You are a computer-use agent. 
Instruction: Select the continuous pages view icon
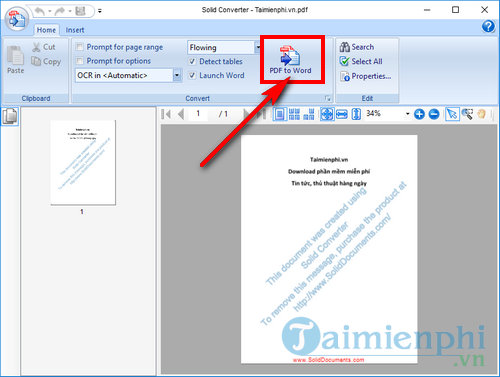coord(309,114)
